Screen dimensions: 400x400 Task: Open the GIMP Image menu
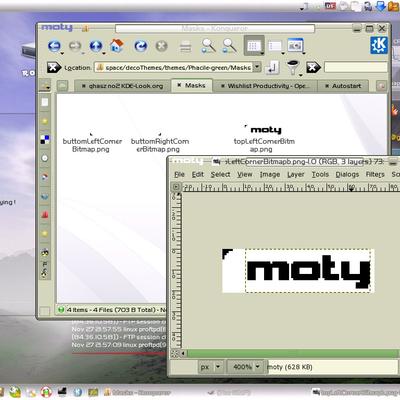(x=270, y=174)
